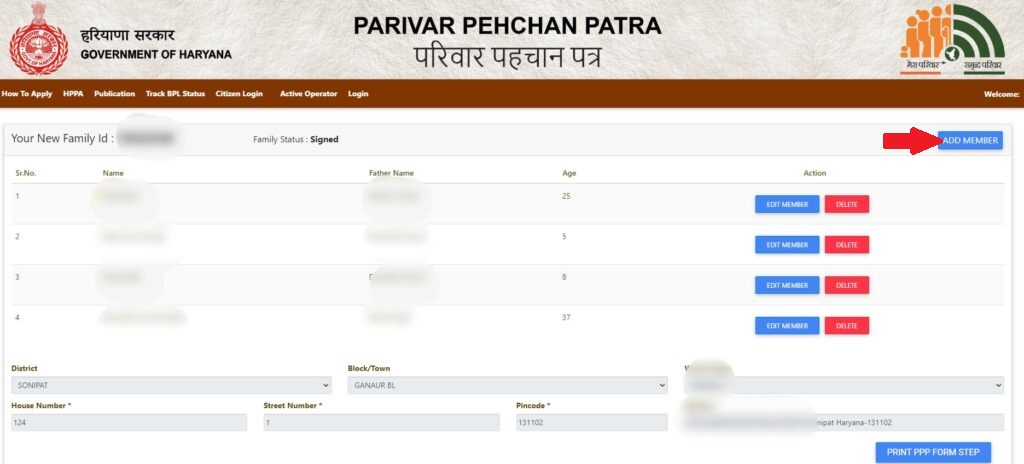Open the HPPA menu item

coord(73,94)
